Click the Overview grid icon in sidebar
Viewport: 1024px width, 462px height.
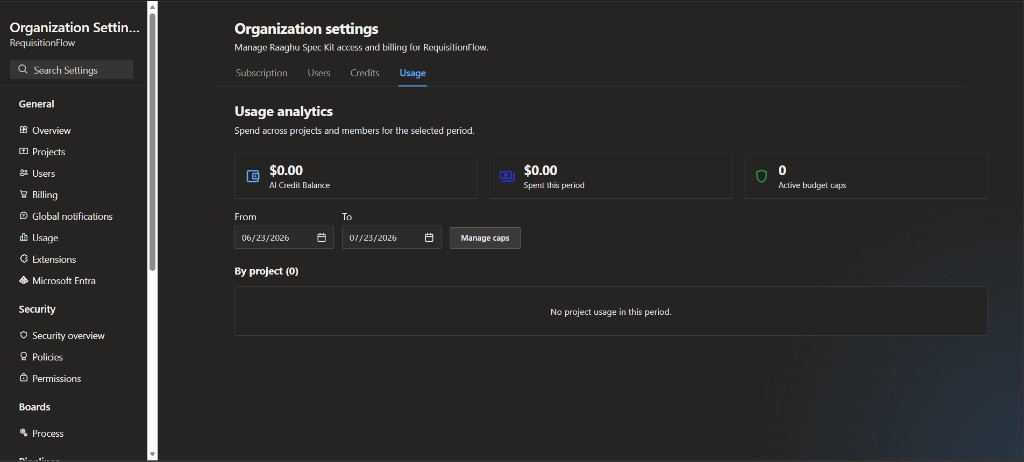(x=24, y=130)
